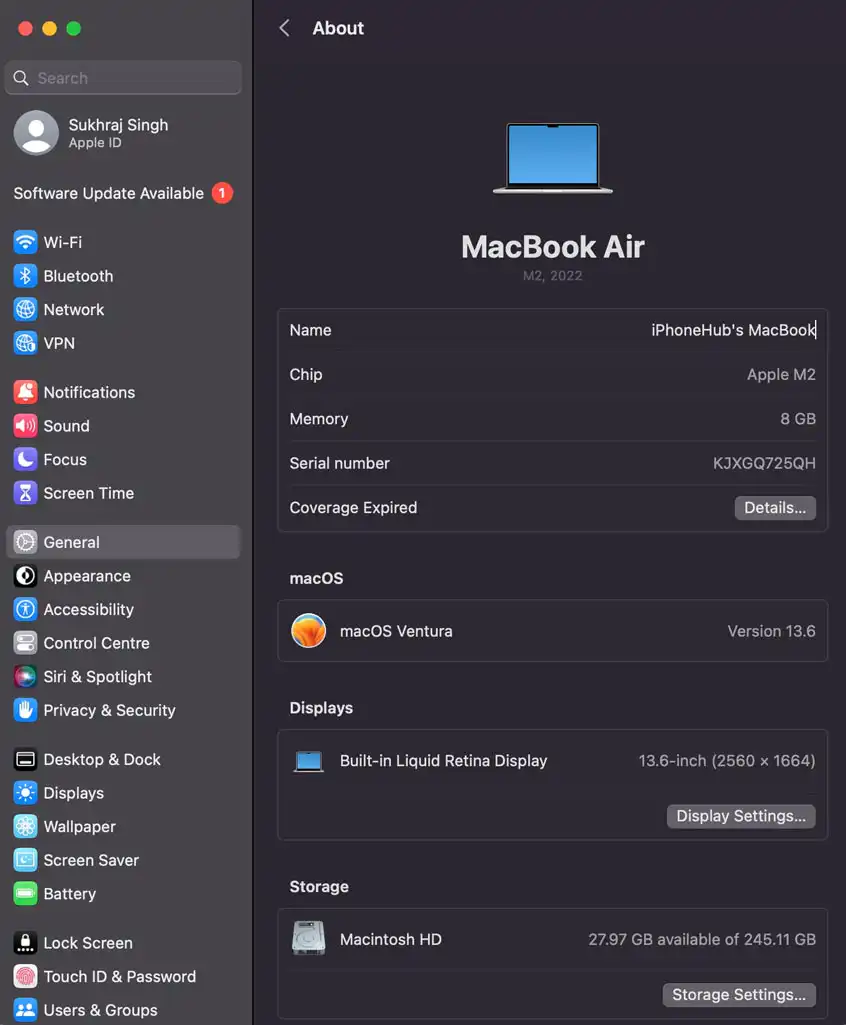Click the Notifications bell icon
The height and width of the screenshot is (1025, 846).
25,392
